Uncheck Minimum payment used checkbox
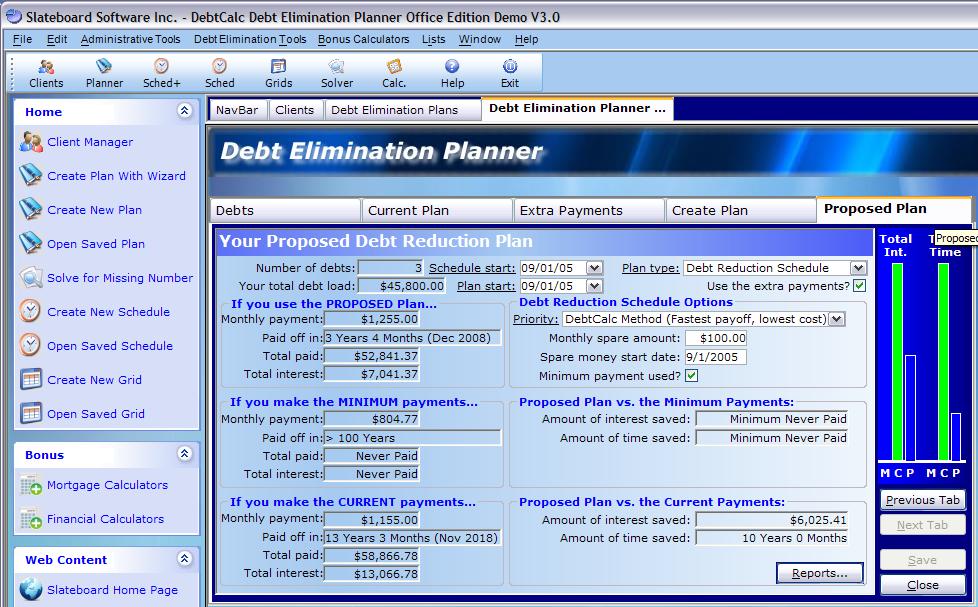Screen dimensions: 978x607 (x=691, y=376)
